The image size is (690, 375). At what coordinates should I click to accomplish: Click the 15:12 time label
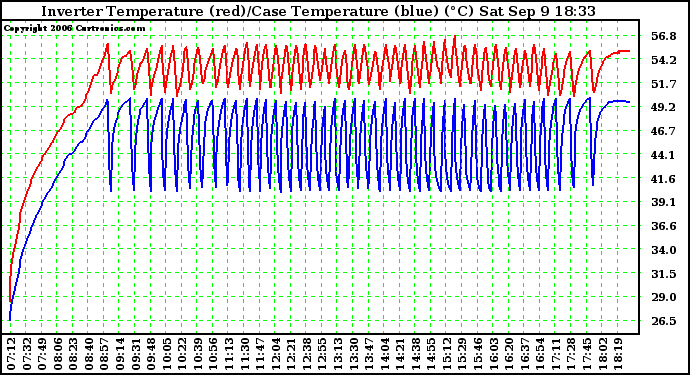(447, 354)
